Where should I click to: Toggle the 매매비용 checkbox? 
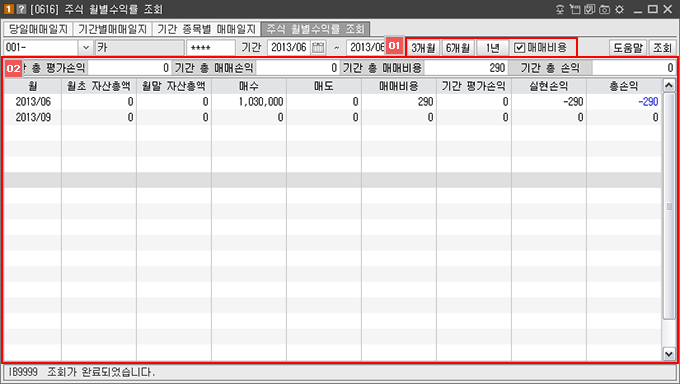(519, 47)
